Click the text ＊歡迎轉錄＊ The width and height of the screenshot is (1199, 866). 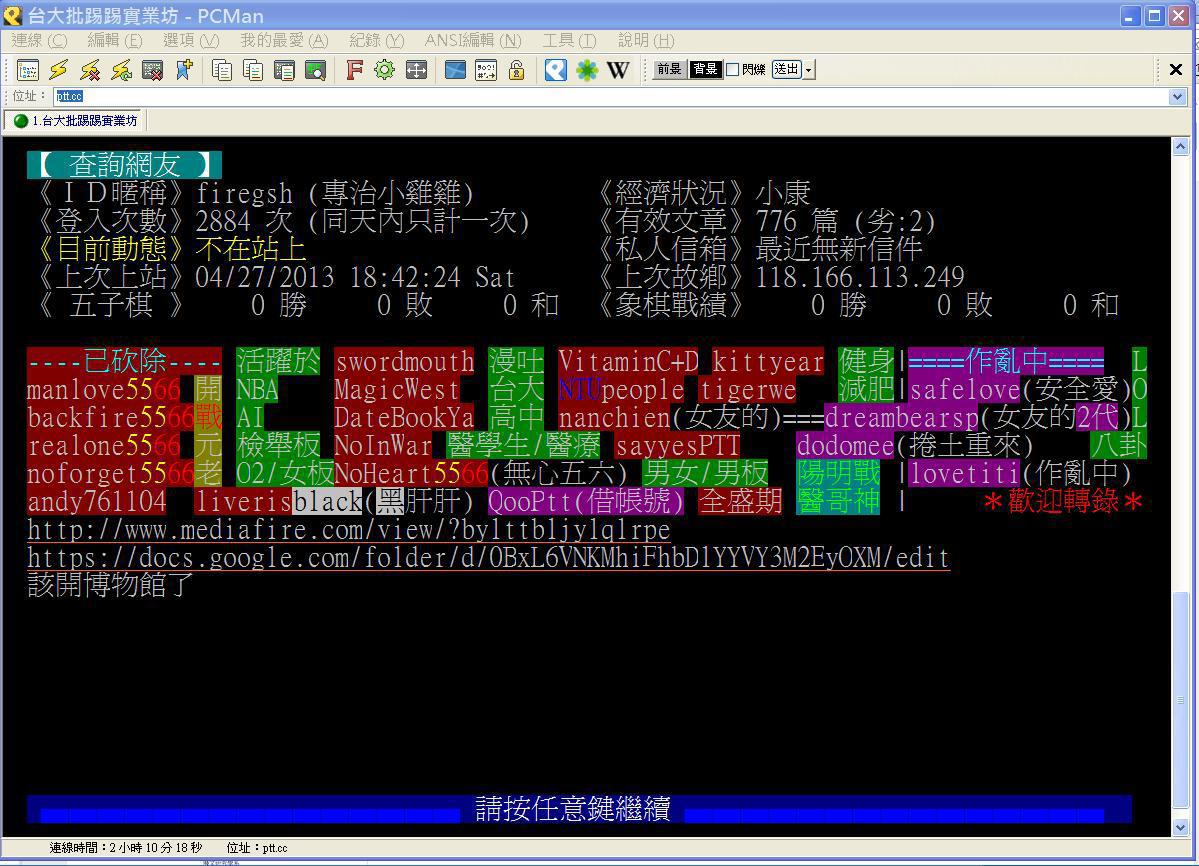coord(1063,501)
